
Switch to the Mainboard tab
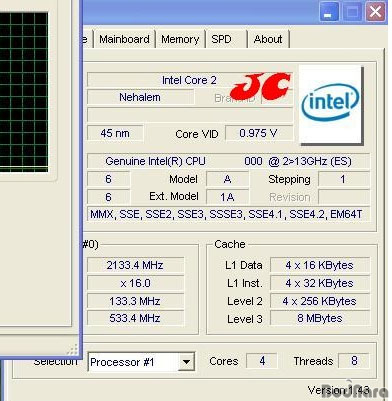(124, 39)
